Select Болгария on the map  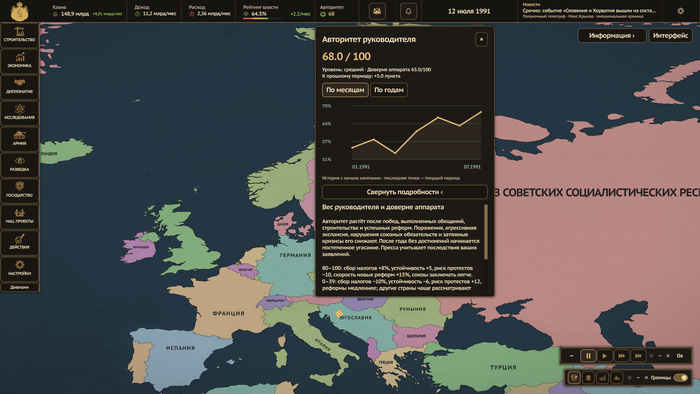(417, 336)
